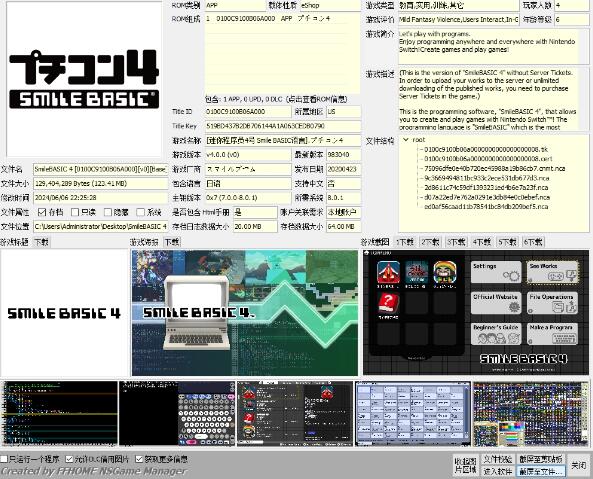Click the 存档数据大小 field showing 64.00 MB

[343, 226]
